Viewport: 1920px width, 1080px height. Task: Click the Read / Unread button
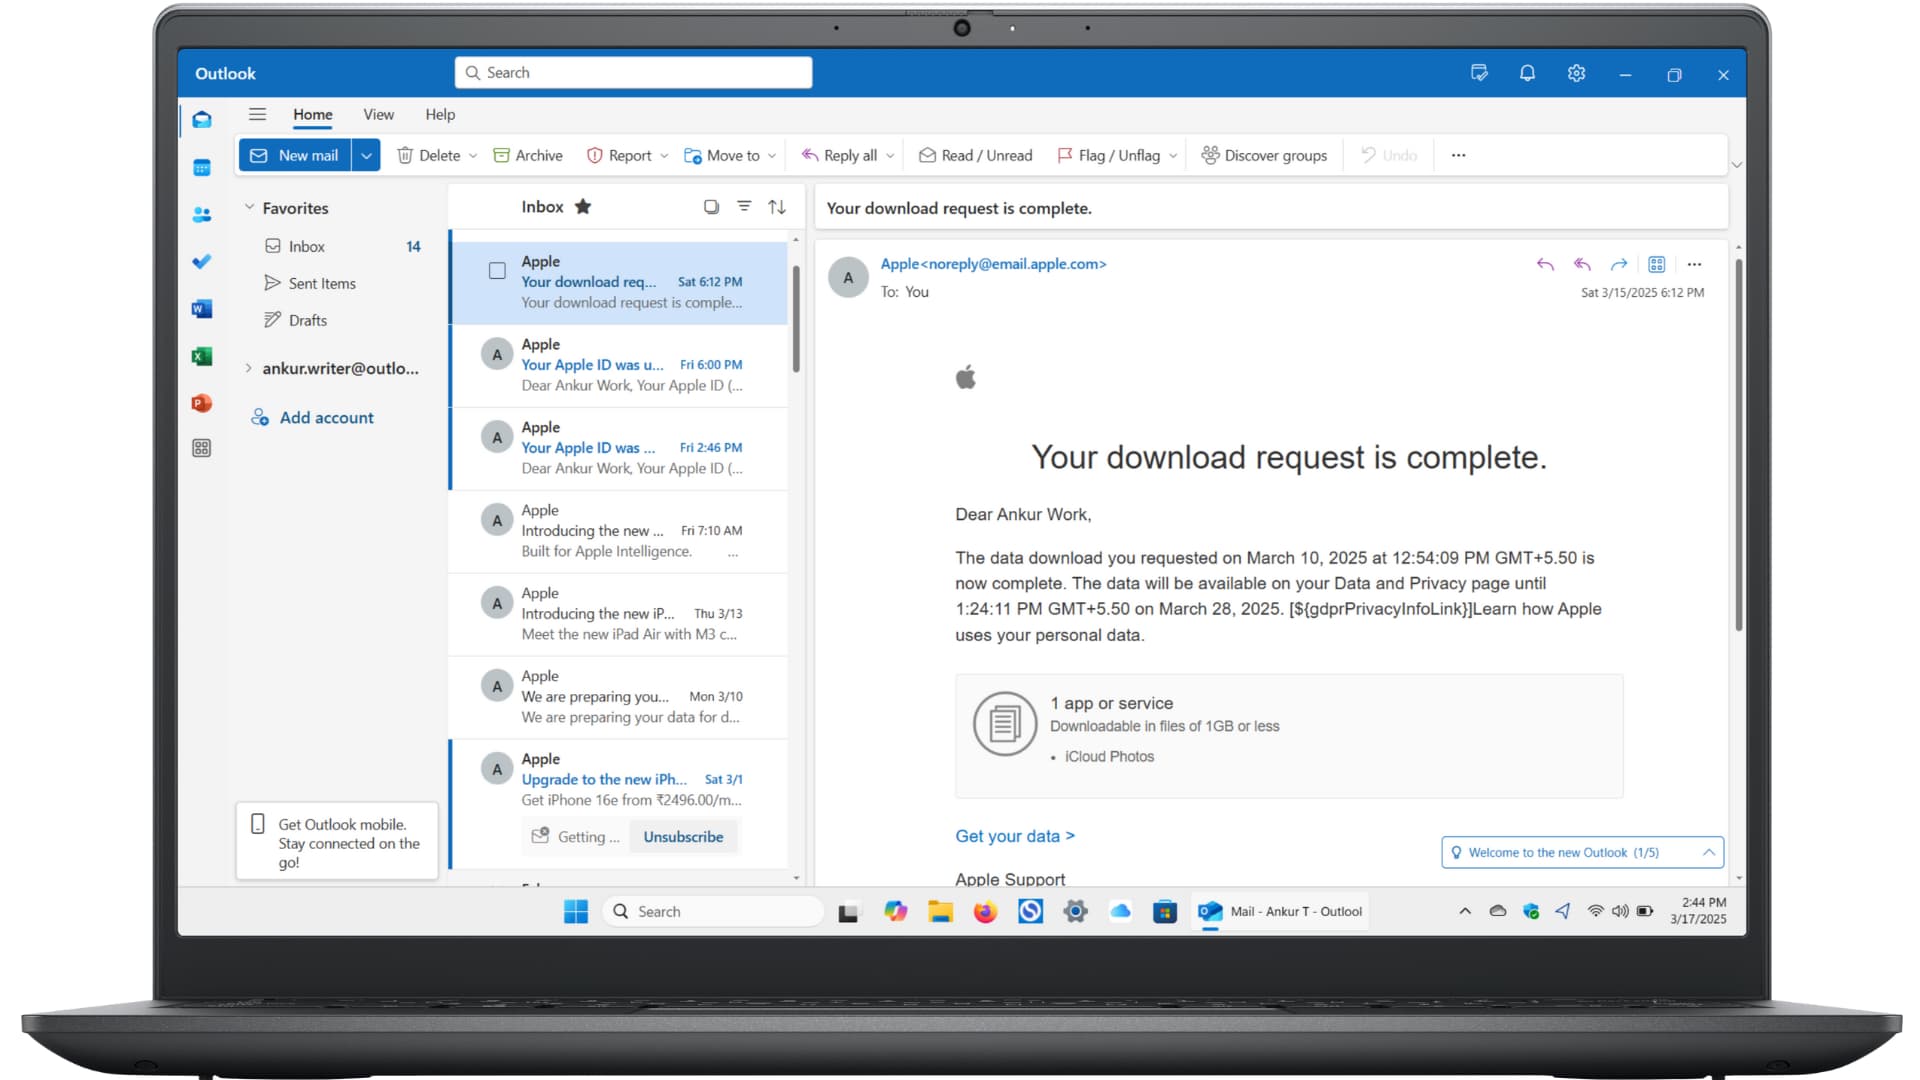975,155
